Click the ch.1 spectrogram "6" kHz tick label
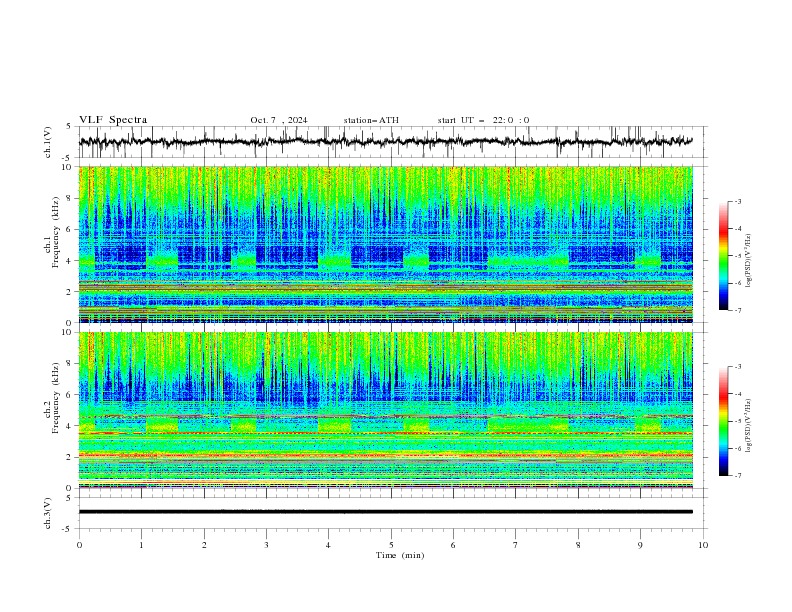 (x=70, y=230)
